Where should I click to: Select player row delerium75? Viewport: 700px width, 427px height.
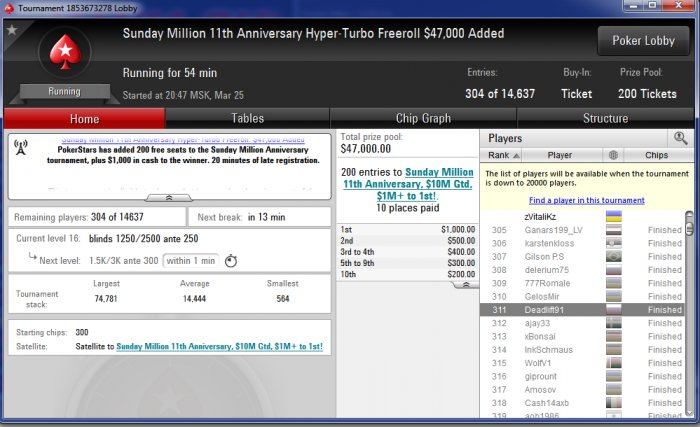tap(582, 270)
